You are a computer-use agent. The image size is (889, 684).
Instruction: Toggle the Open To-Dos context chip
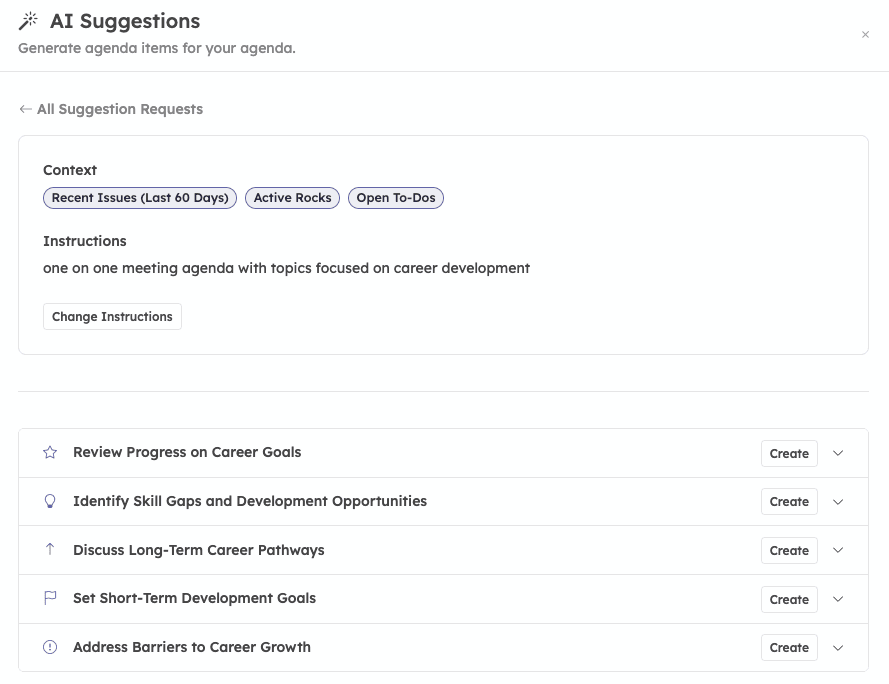tap(396, 198)
